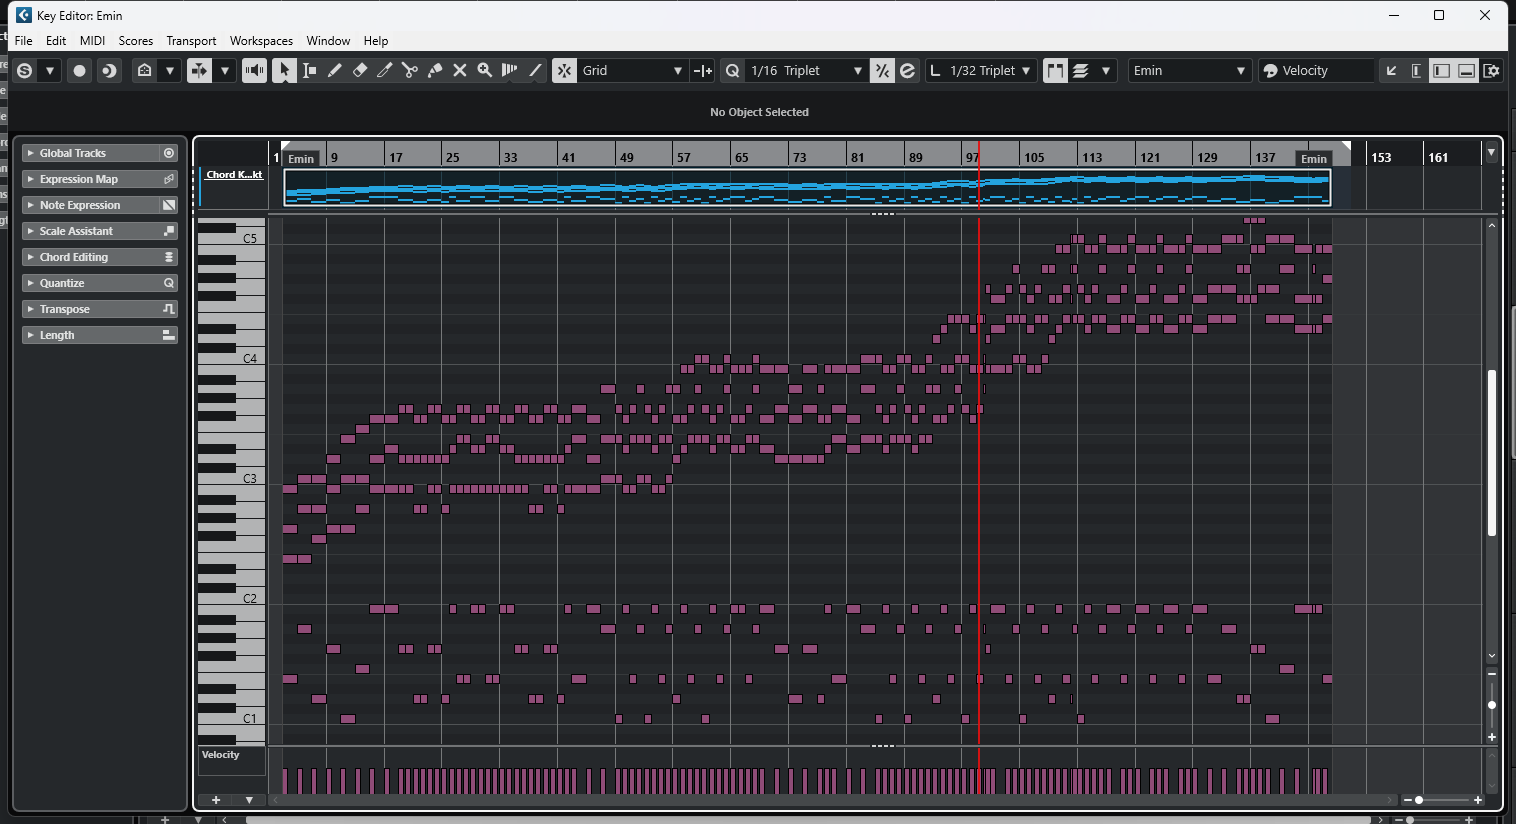Open the Emin part selector dropdown
The height and width of the screenshot is (824, 1516).
(1189, 70)
